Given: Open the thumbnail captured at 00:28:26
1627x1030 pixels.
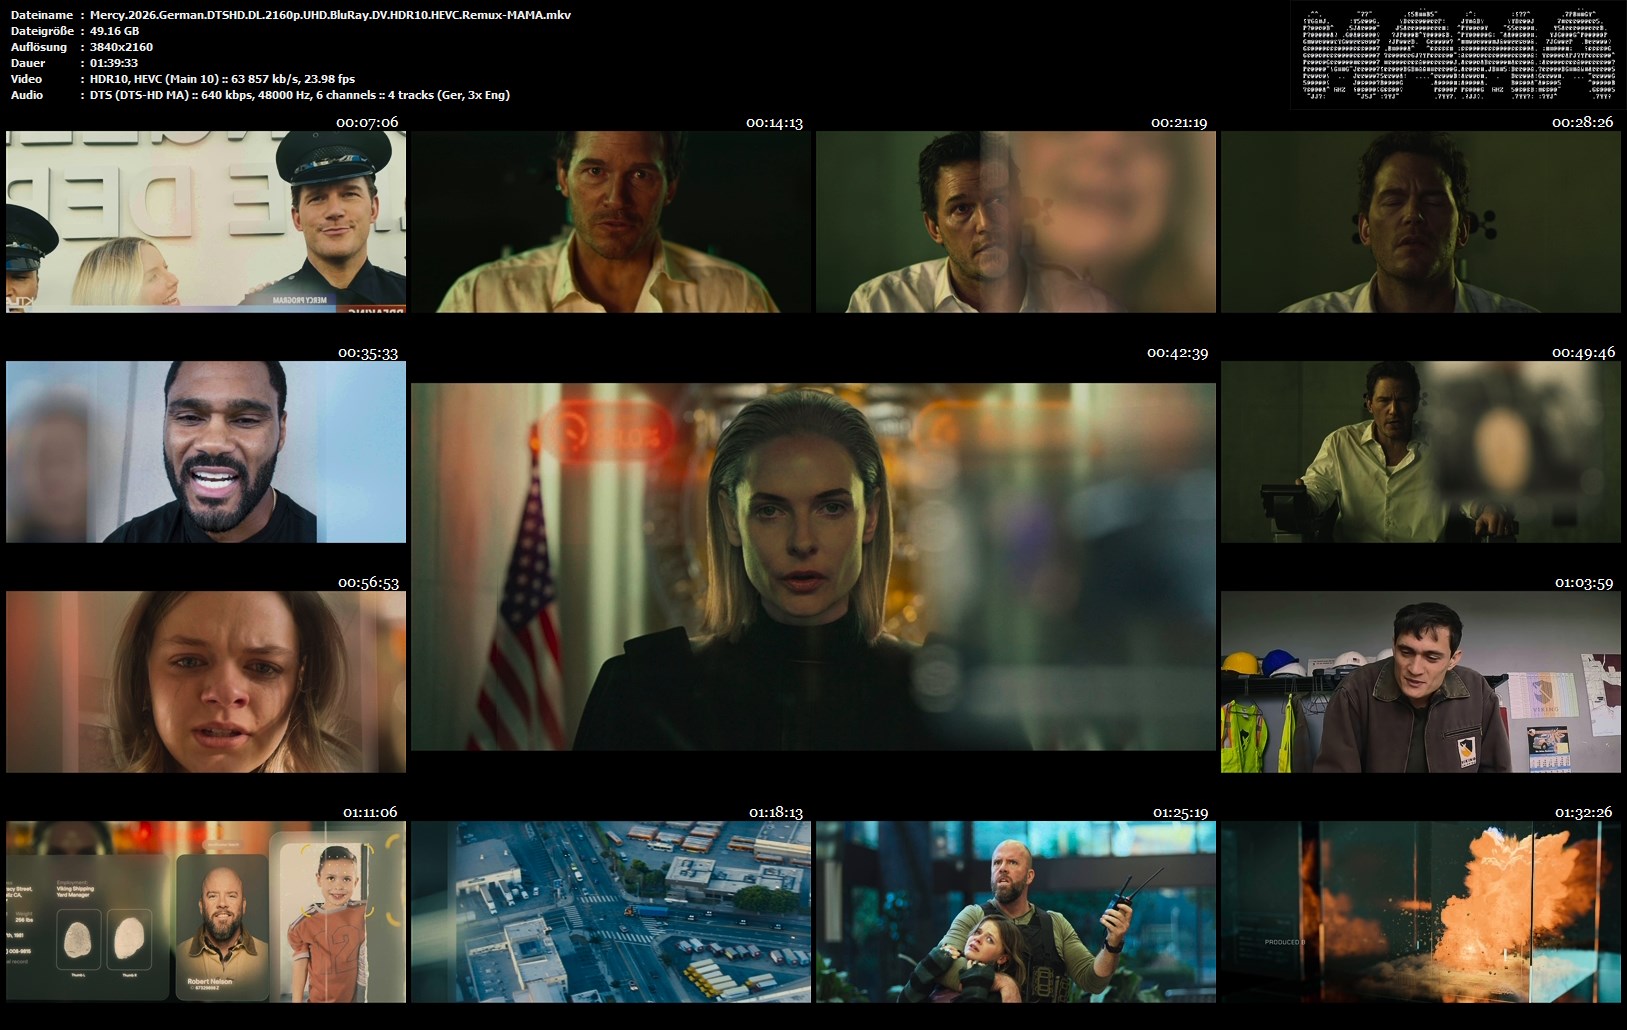Looking at the screenshot, I should pyautogui.click(x=1421, y=222).
